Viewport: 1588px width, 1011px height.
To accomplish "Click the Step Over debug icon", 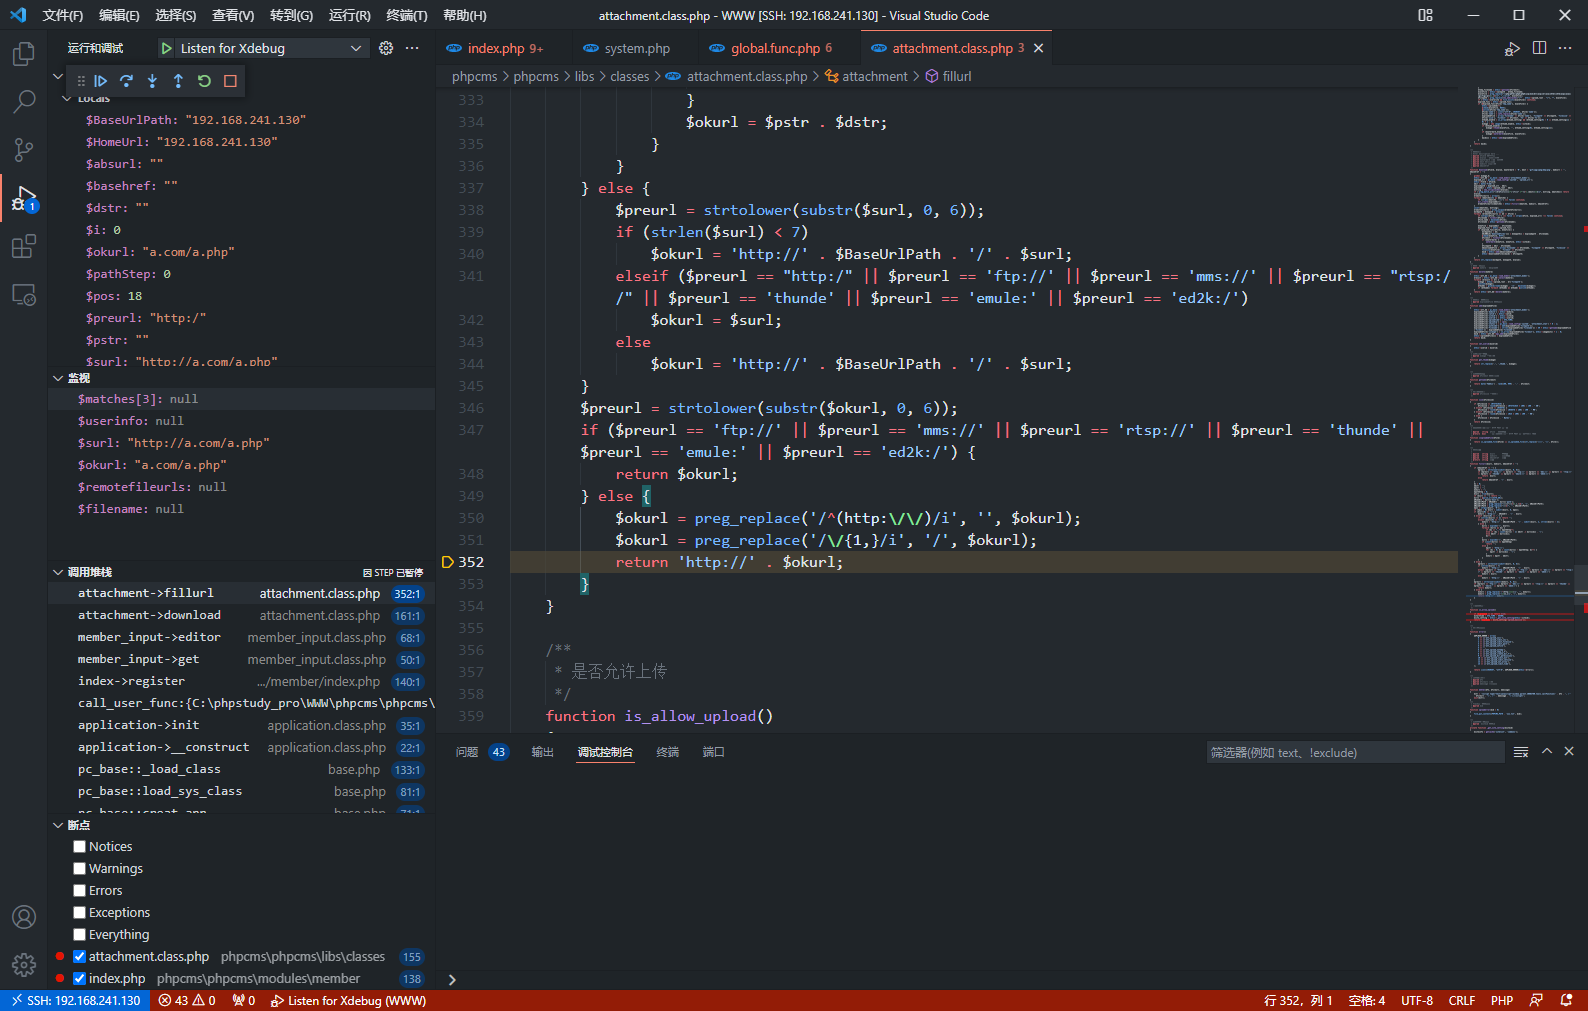I will pyautogui.click(x=126, y=81).
